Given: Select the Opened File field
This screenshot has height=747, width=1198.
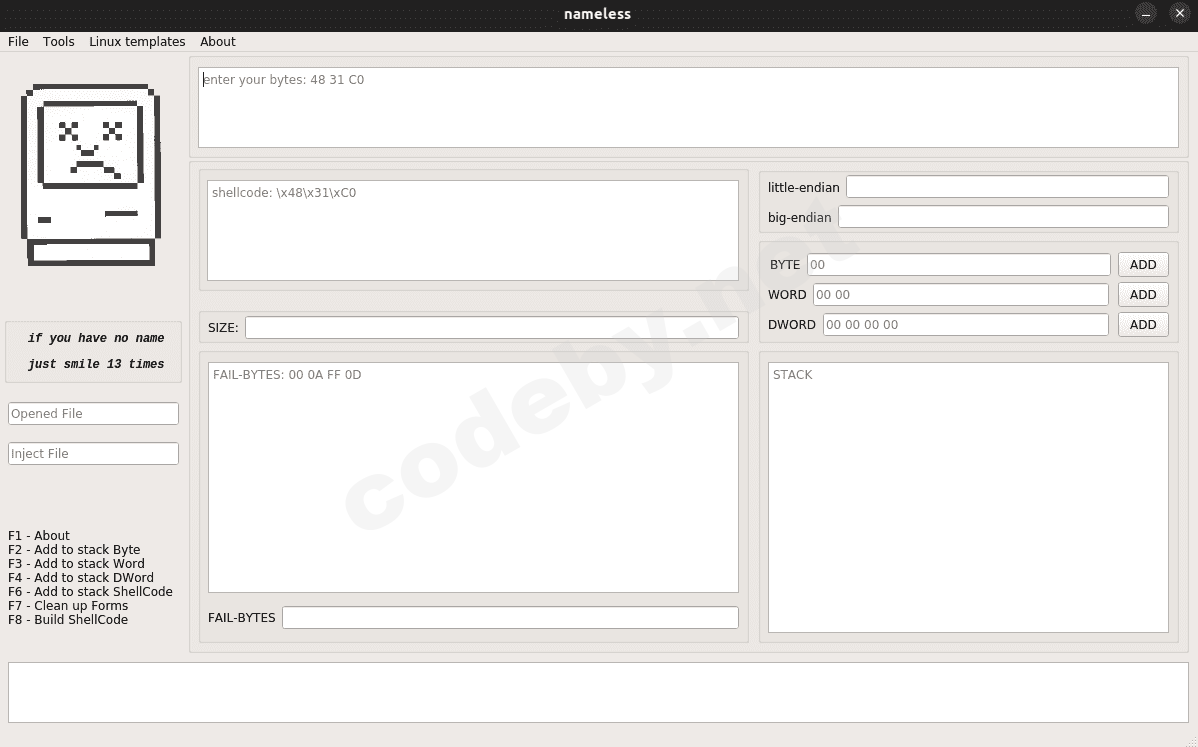Looking at the screenshot, I should pyautogui.click(x=93, y=413).
